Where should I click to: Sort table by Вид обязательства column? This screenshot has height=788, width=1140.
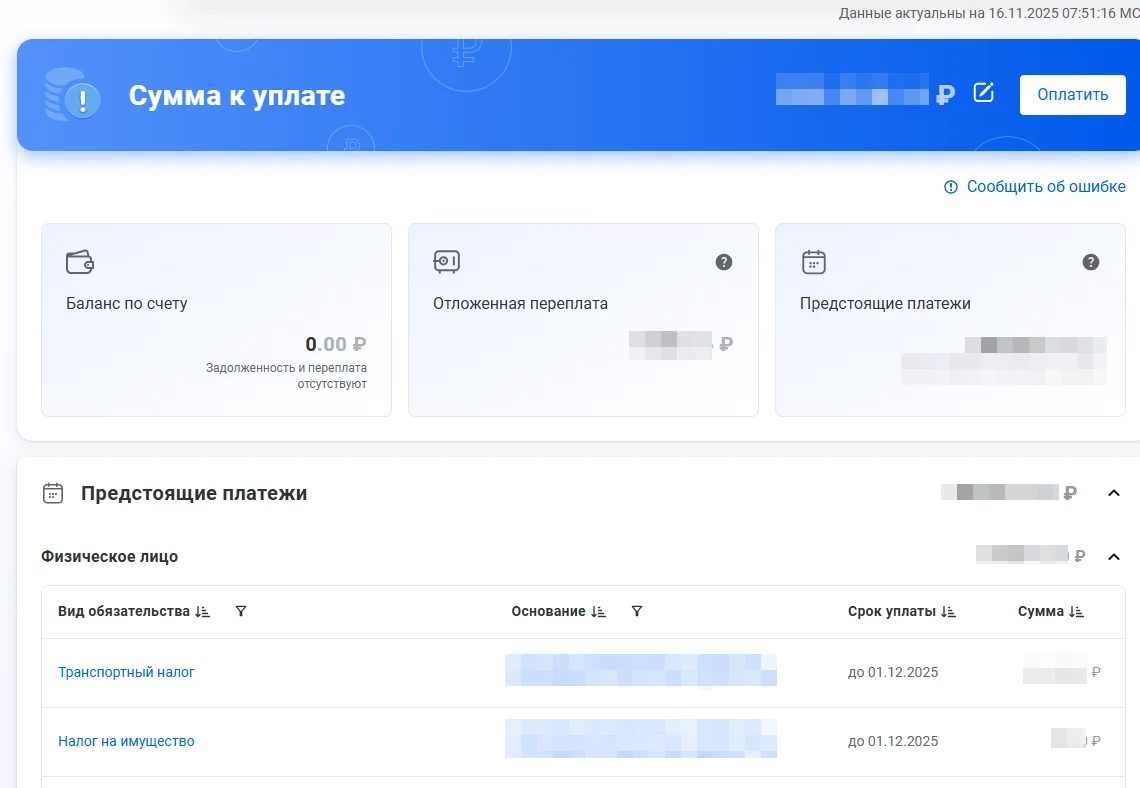click(x=203, y=612)
